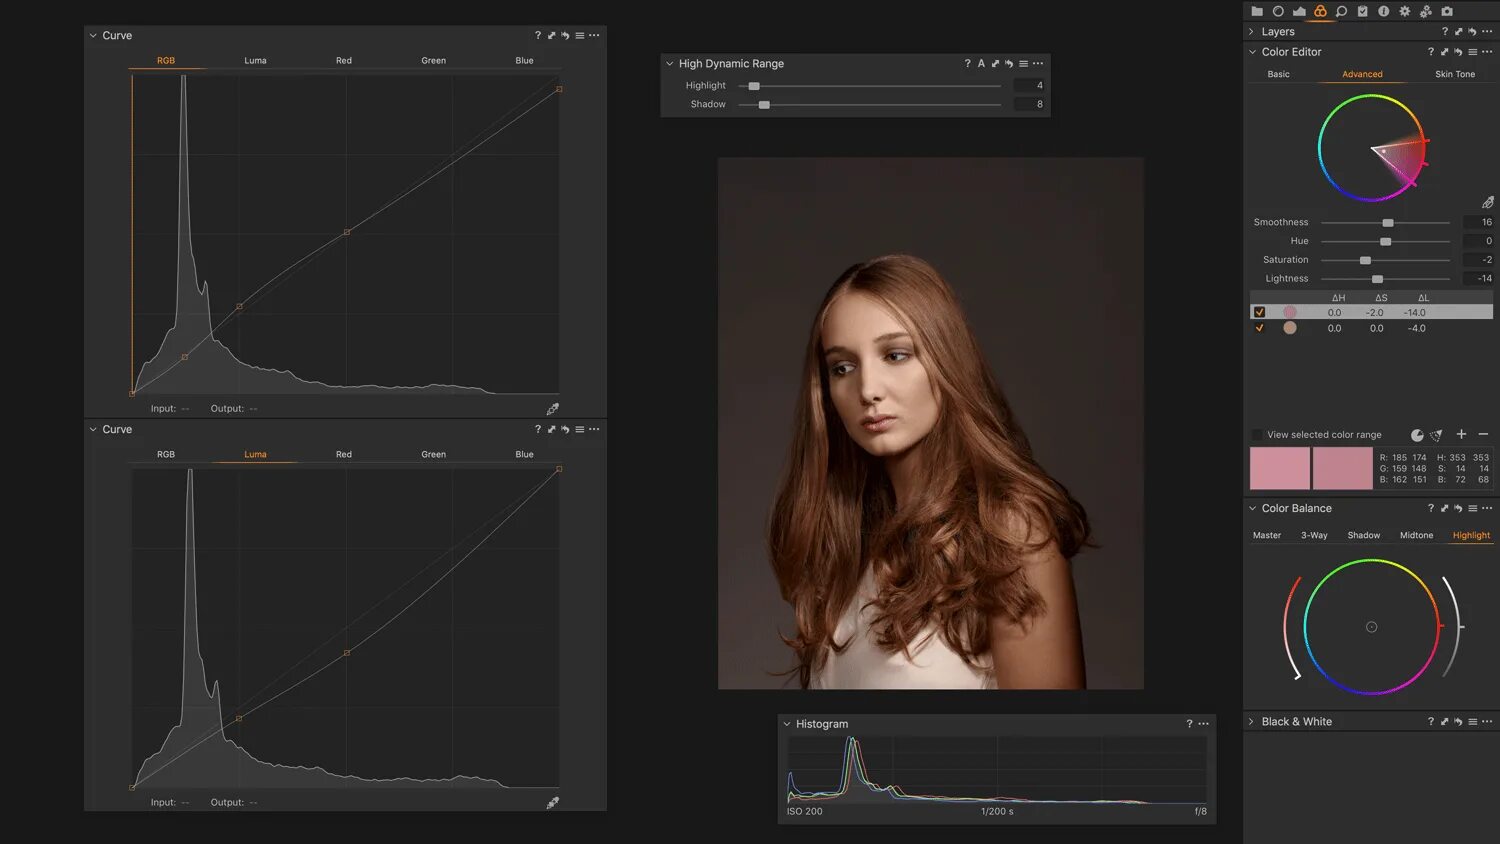
Task: Collapse the Color Editor panel
Action: pyautogui.click(x=1252, y=52)
